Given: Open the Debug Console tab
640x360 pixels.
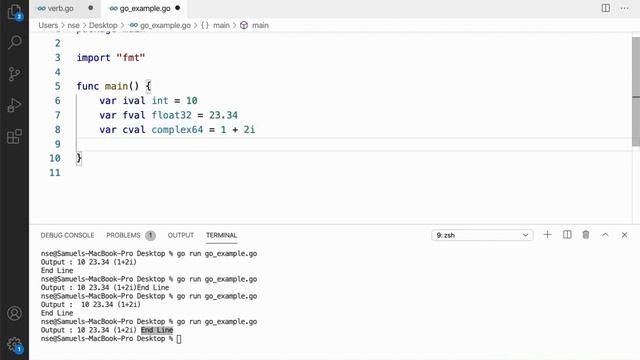Looking at the screenshot, I should pyautogui.click(x=67, y=235).
